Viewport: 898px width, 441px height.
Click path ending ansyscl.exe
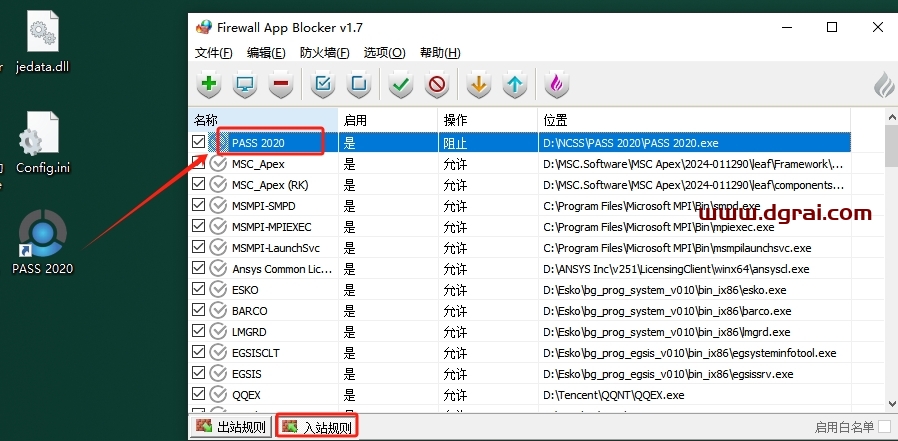[676, 269]
